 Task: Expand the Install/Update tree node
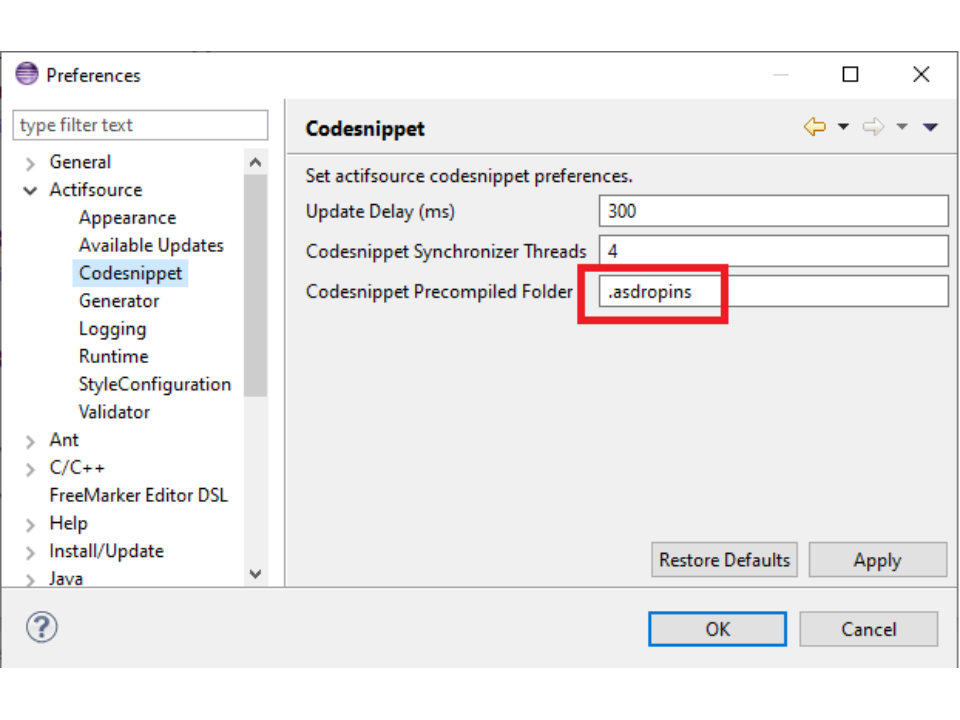pos(31,552)
